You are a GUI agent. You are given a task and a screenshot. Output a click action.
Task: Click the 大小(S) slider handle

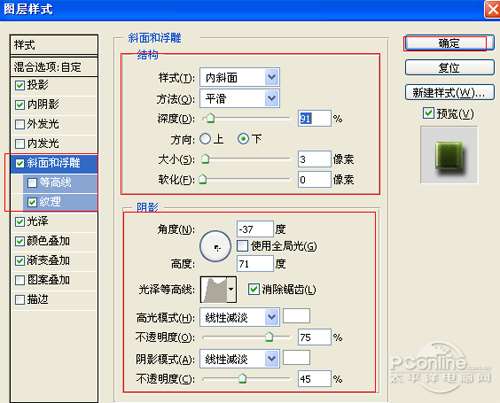pos(205,159)
